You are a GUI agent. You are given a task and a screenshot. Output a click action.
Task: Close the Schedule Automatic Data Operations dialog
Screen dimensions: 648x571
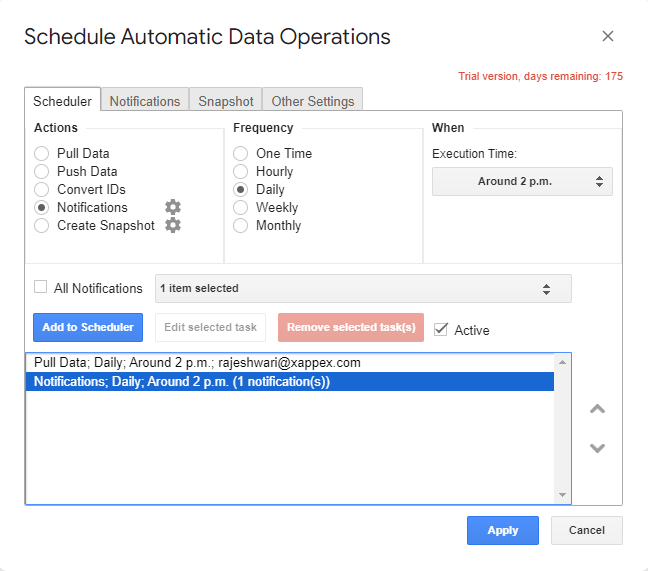607,36
